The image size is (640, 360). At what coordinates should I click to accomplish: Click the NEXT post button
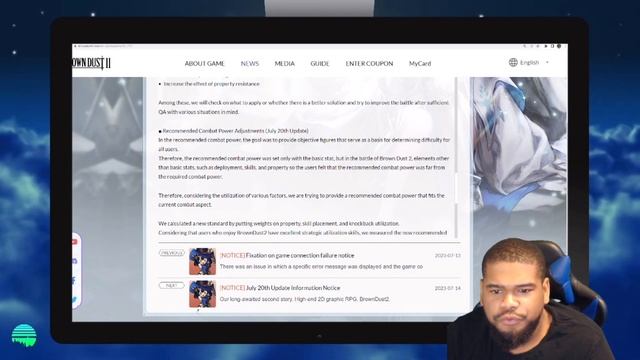tap(171, 285)
